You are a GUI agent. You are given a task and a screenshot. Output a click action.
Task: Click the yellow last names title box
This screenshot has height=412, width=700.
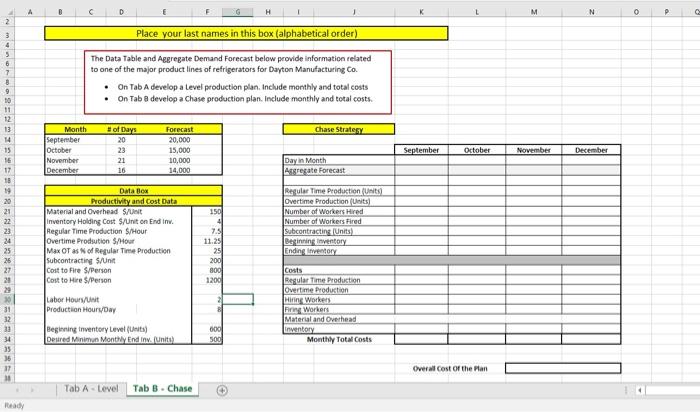click(246, 33)
